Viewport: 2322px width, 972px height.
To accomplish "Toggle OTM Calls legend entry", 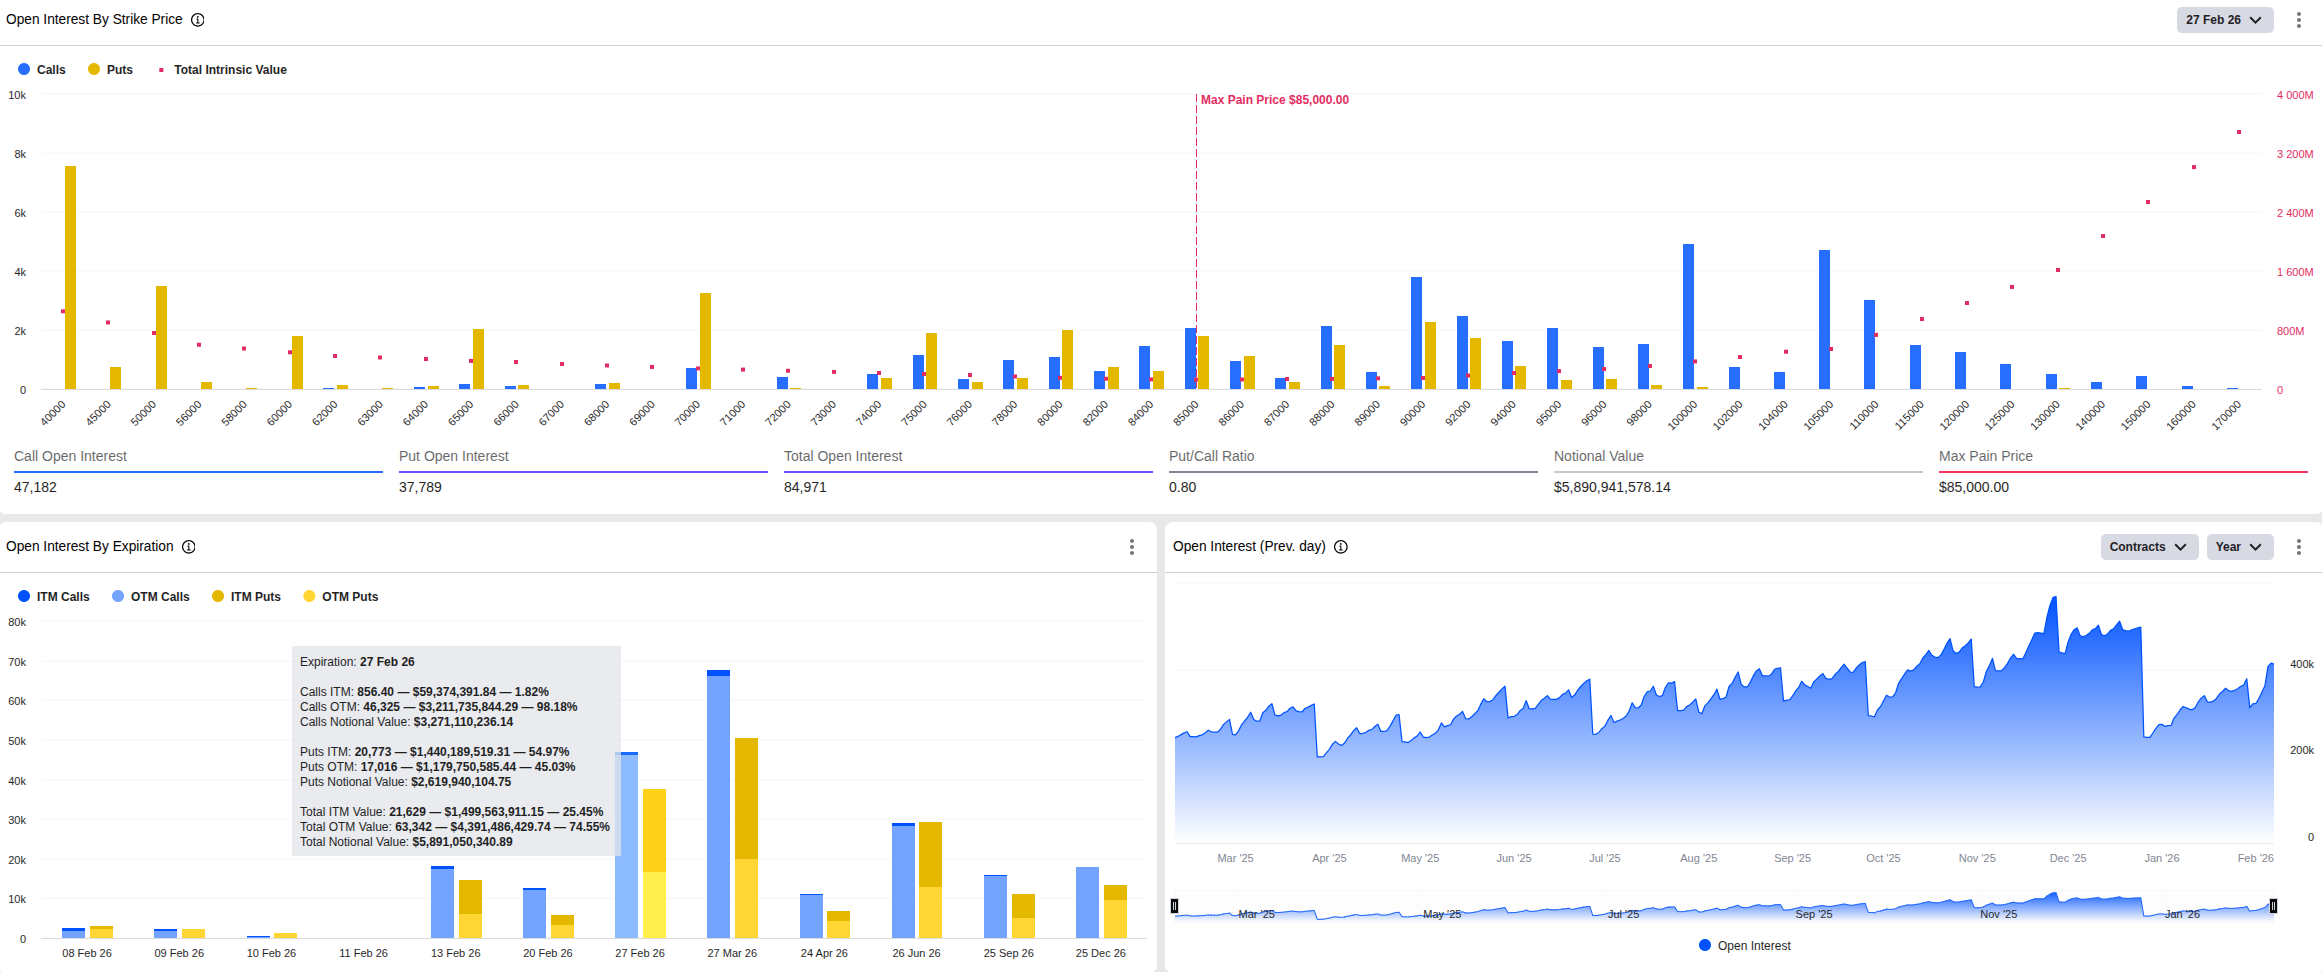I will click(151, 597).
